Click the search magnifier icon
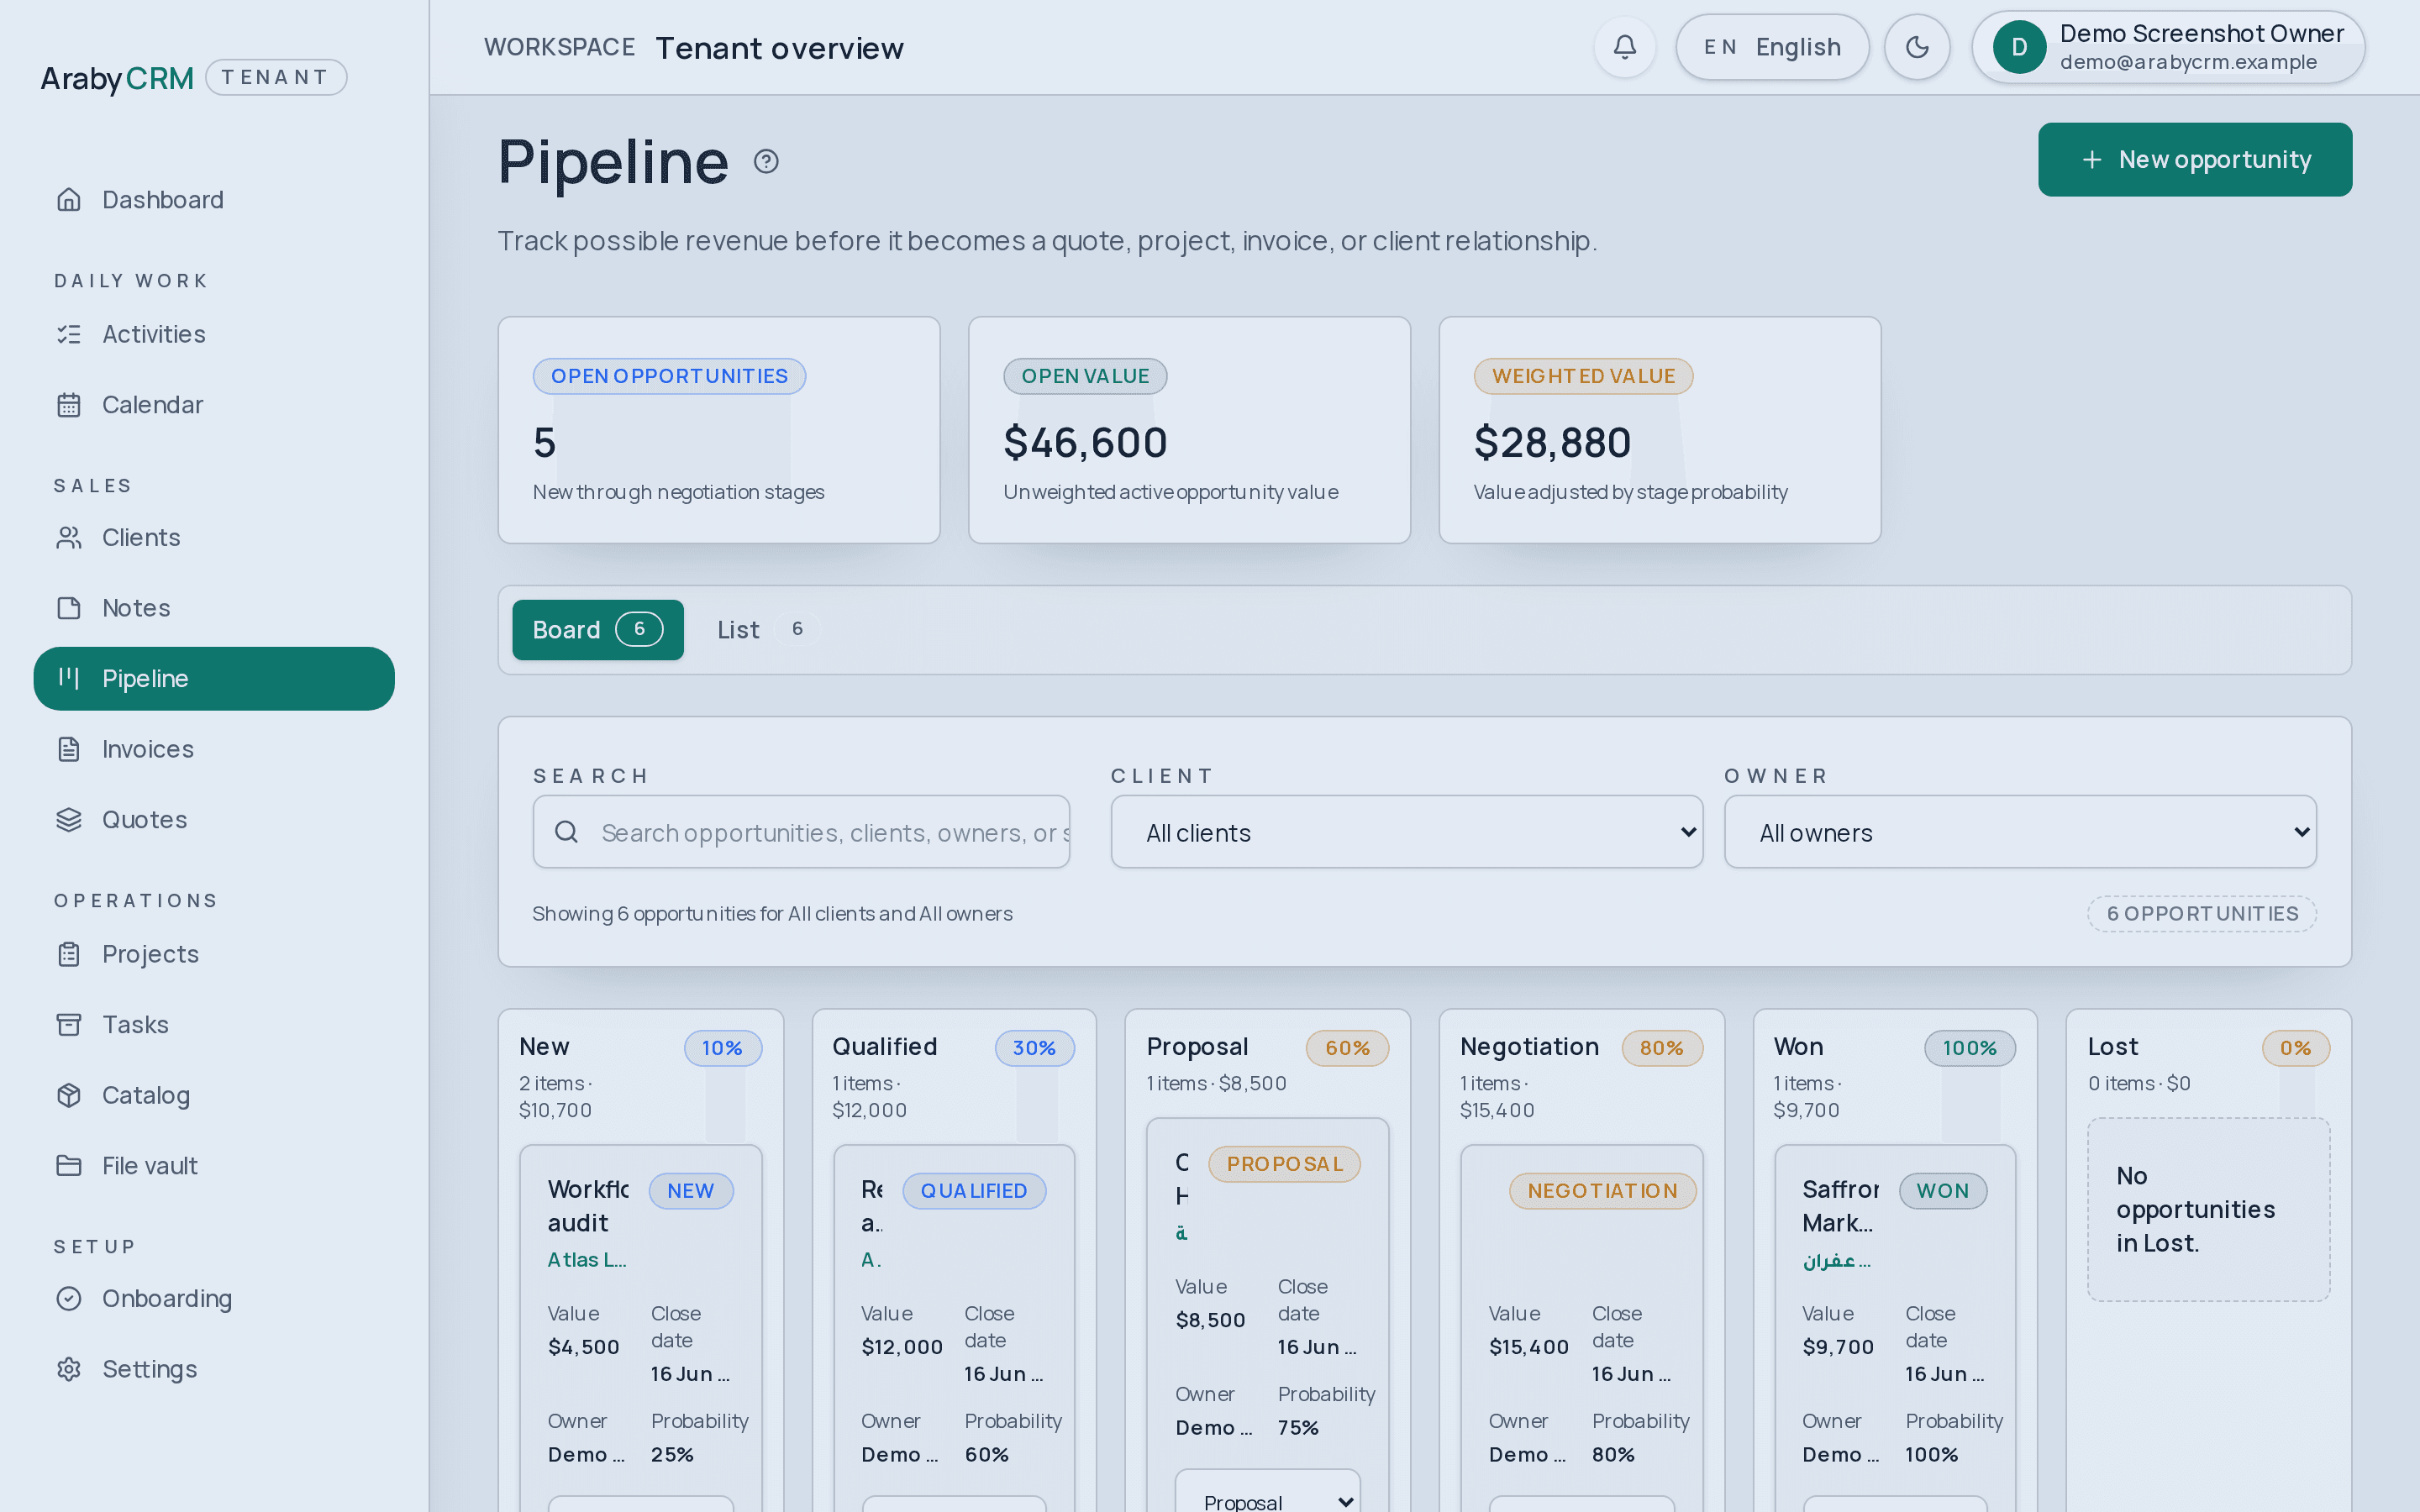2420x1512 pixels. [566, 832]
